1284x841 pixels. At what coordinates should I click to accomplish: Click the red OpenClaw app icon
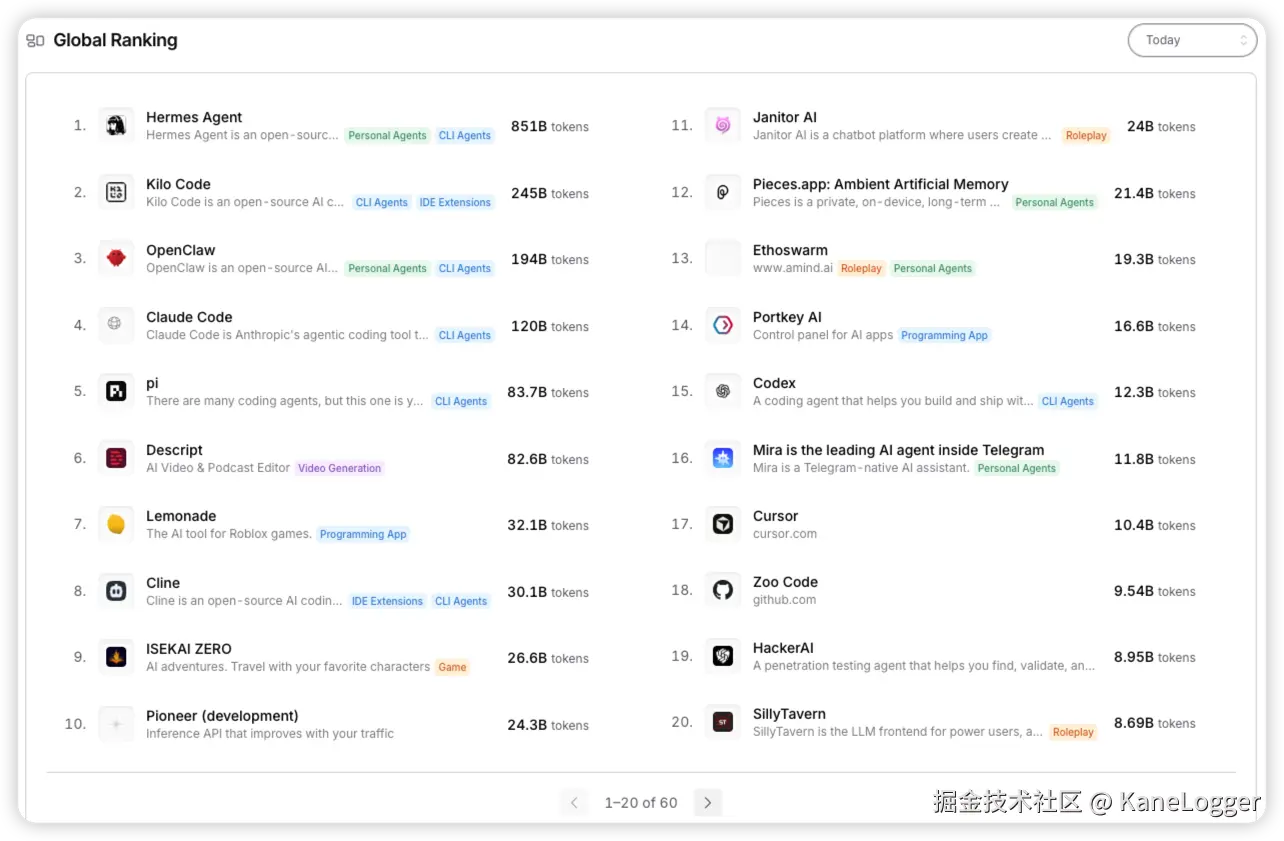pos(116,259)
